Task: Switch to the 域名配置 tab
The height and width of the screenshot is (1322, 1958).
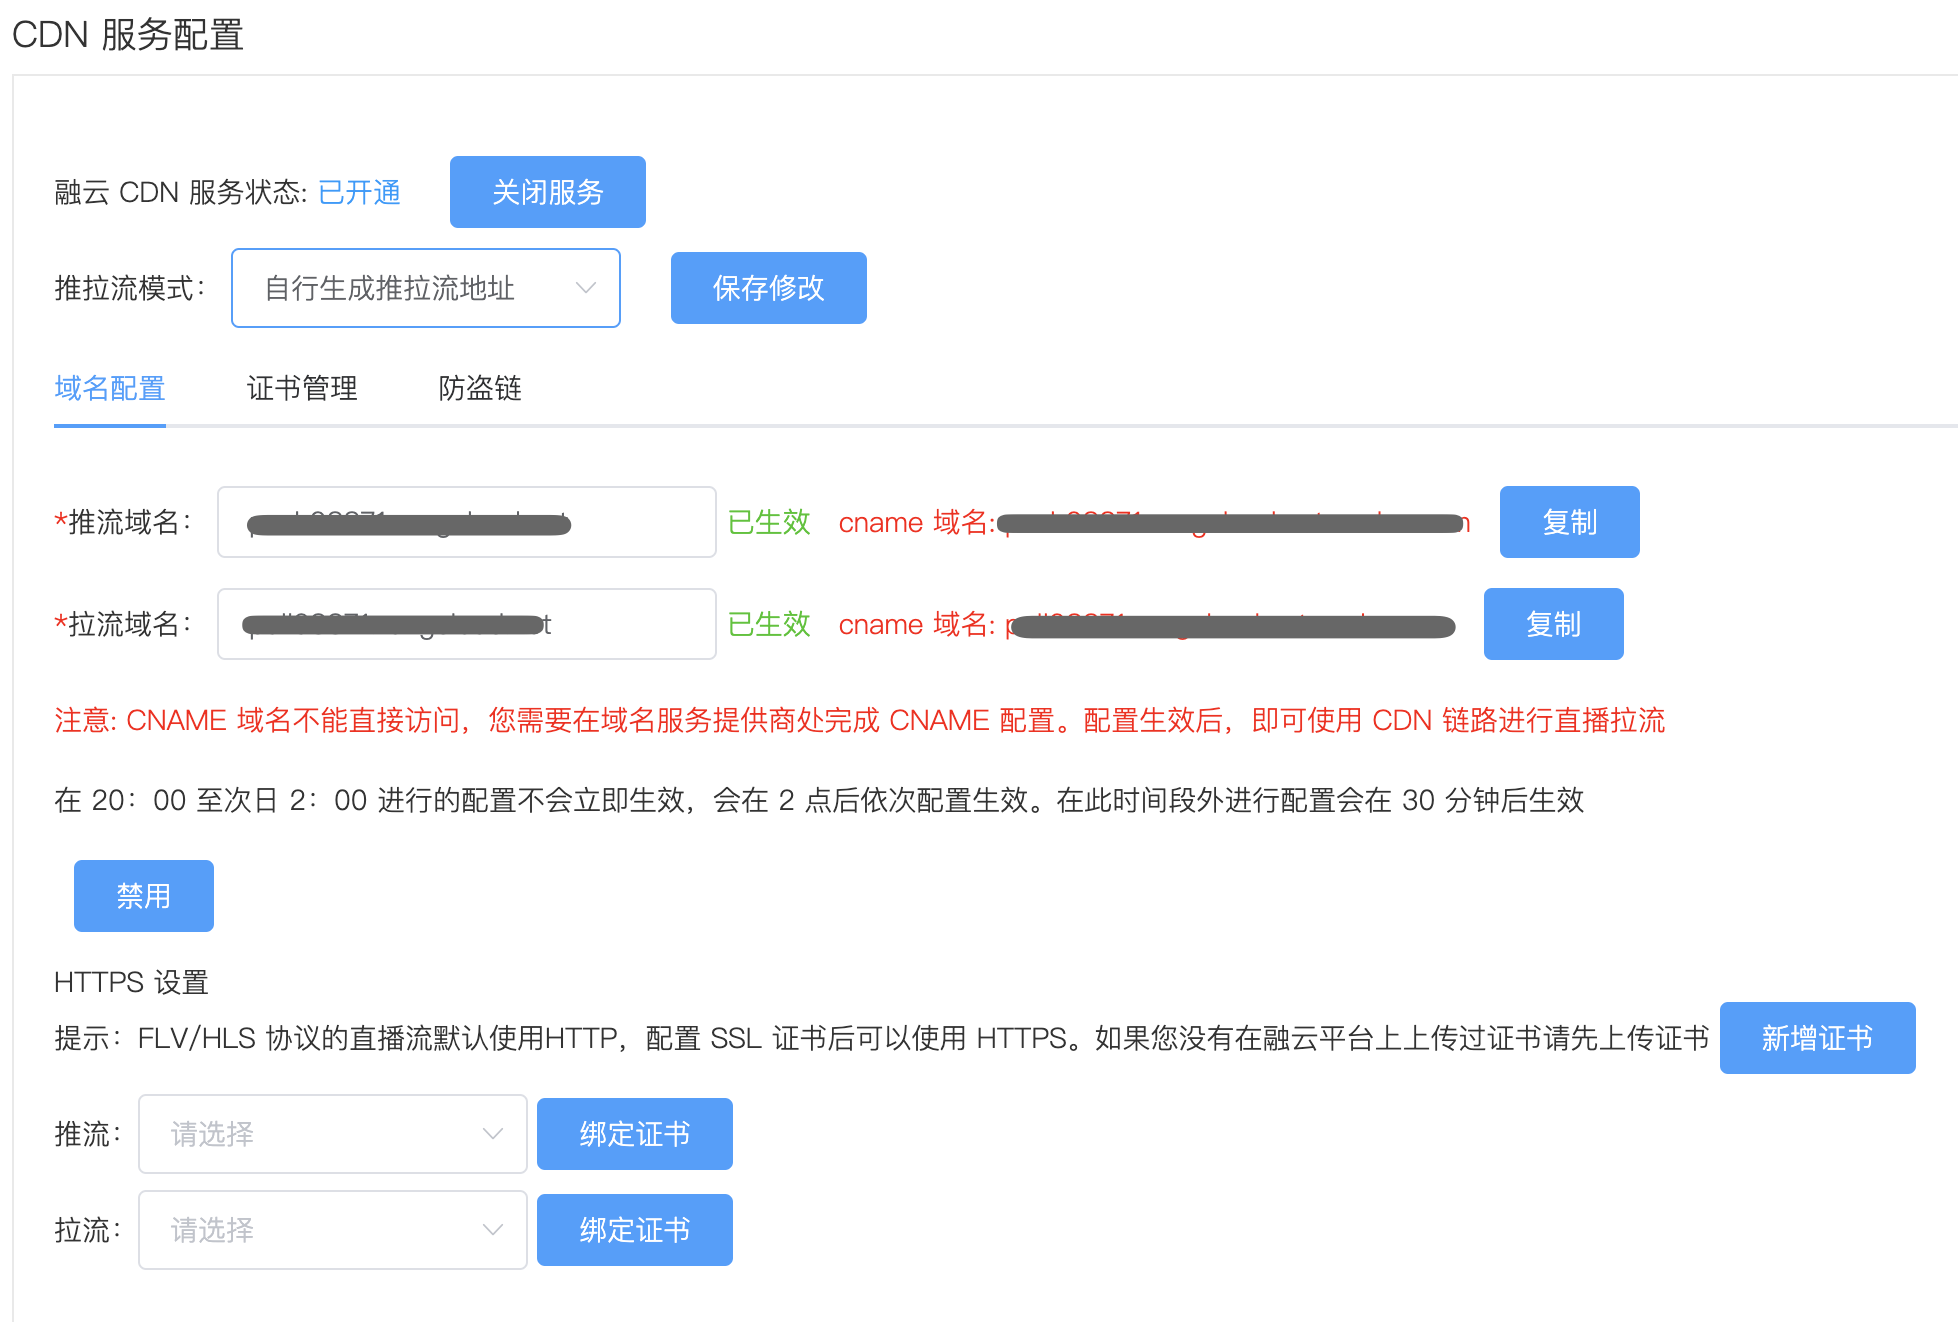Action: (x=110, y=388)
